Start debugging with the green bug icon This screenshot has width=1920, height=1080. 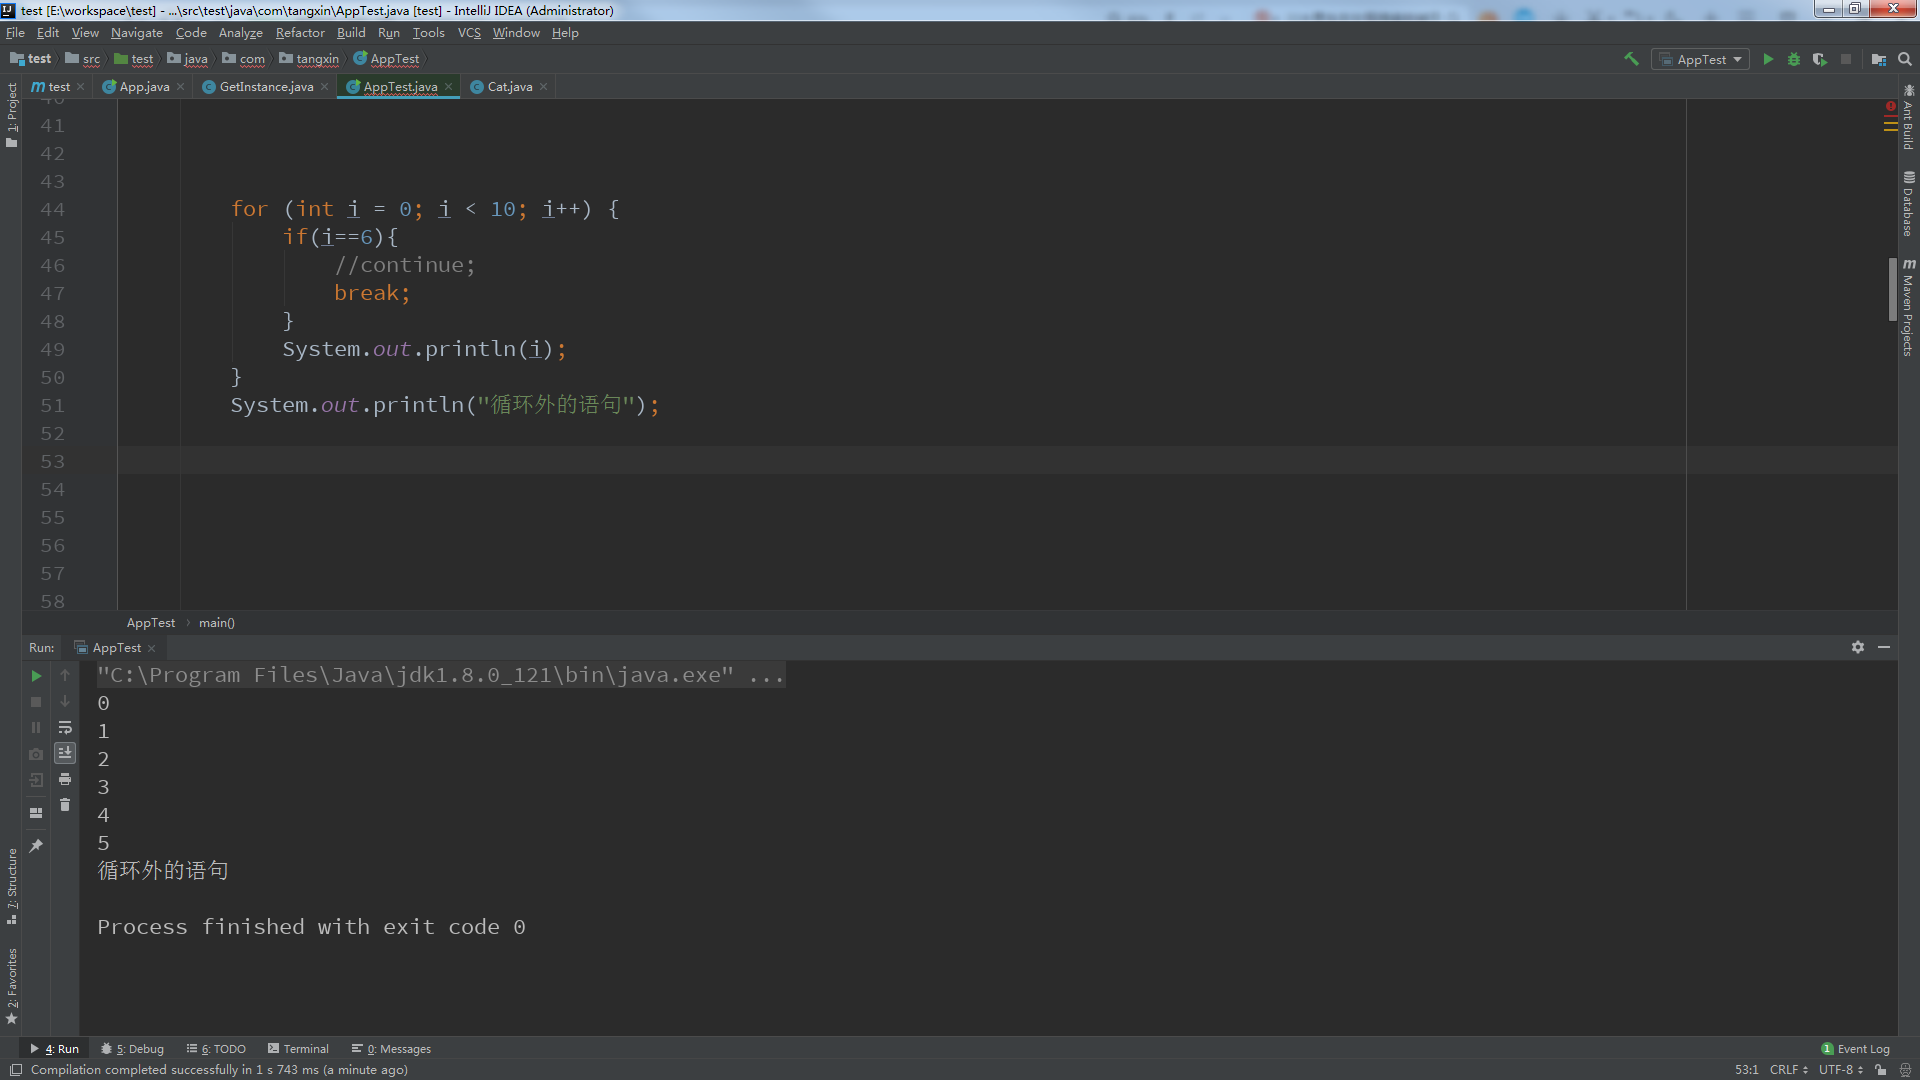1794,59
